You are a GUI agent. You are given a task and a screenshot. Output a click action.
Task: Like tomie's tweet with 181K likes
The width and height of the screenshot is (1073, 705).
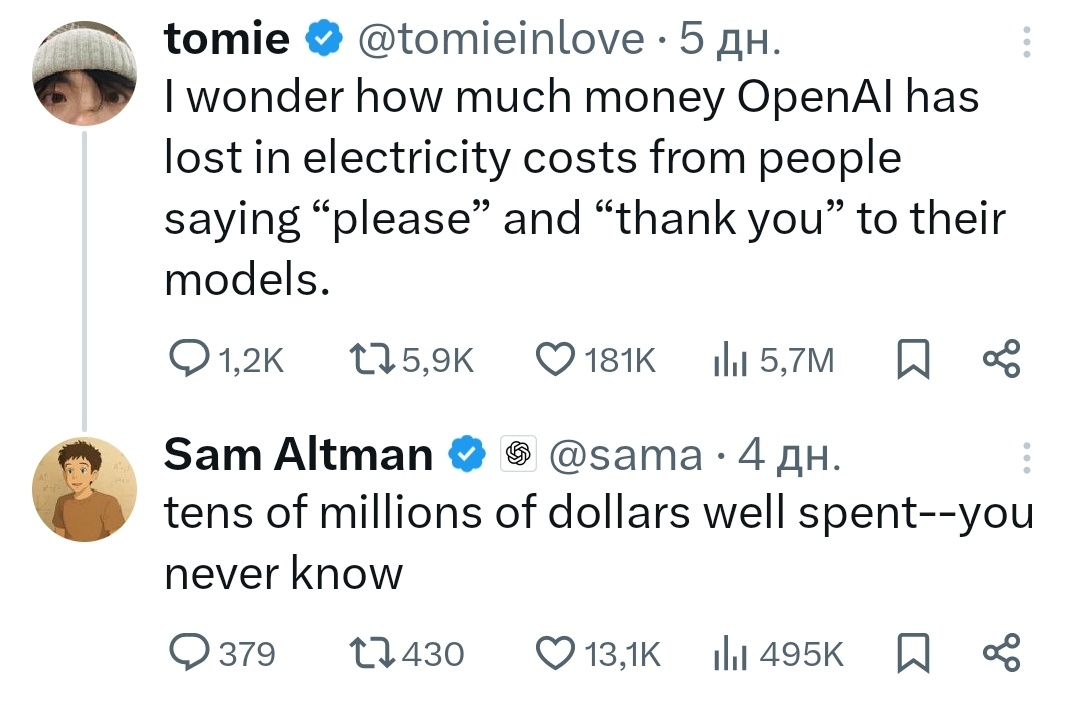click(x=556, y=360)
